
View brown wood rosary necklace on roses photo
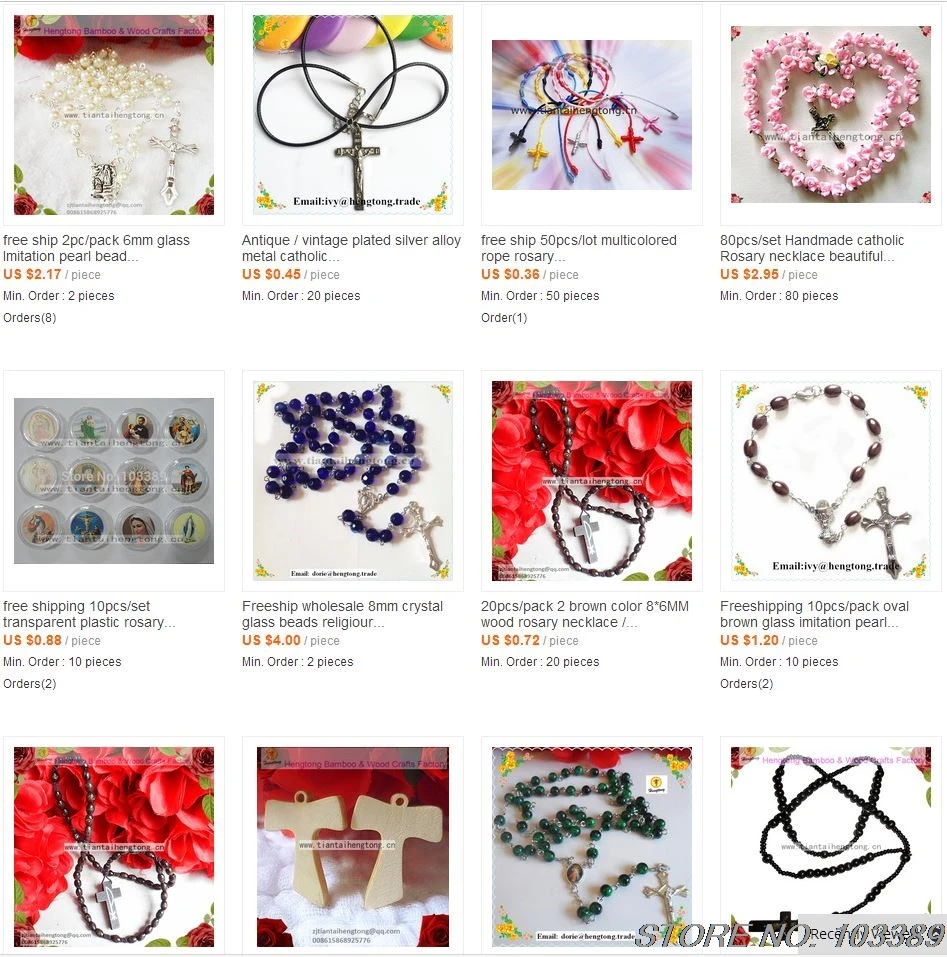(592, 481)
